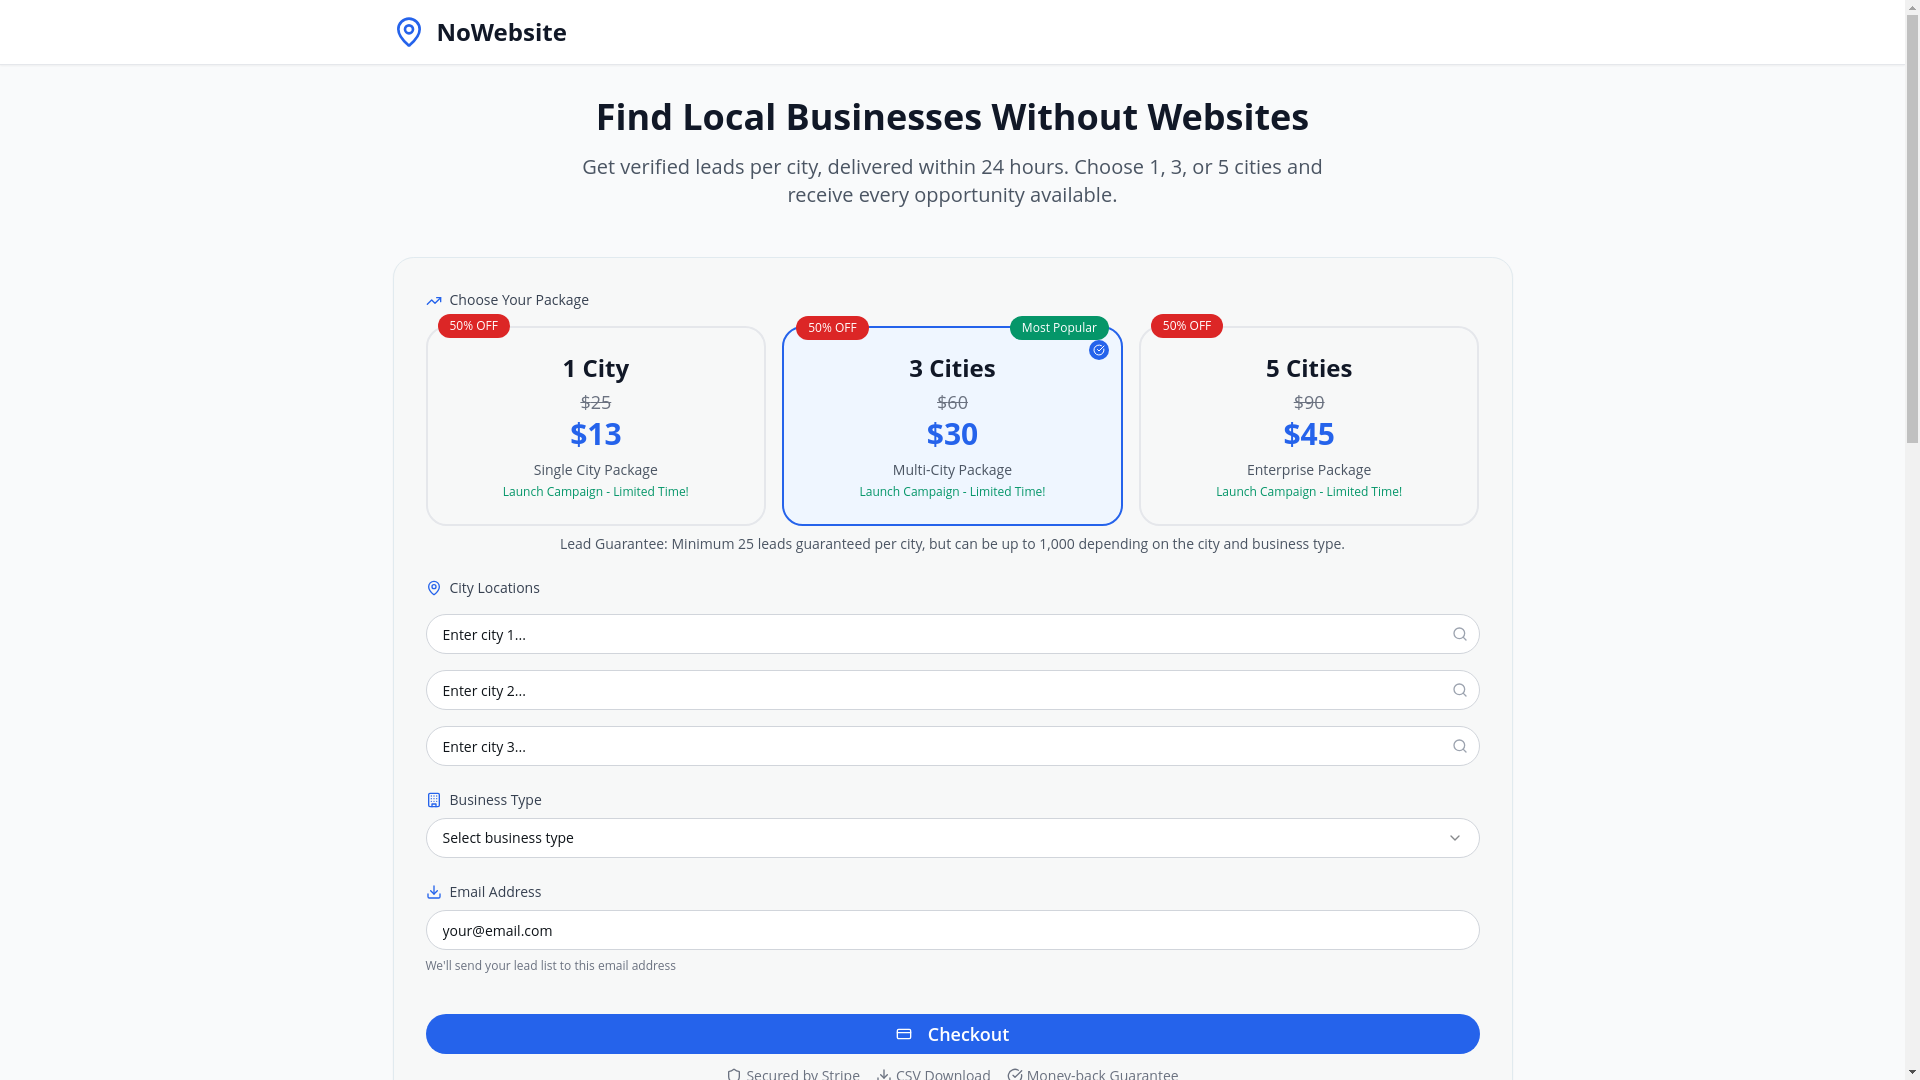
Task: Click the search icon in city 1 field
Action: pos(1460,634)
